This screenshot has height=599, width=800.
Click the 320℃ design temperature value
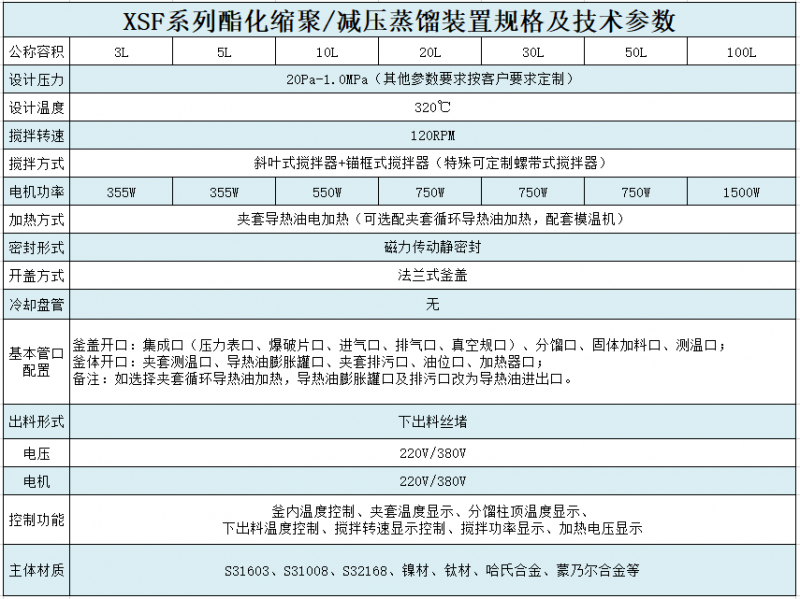431,107
